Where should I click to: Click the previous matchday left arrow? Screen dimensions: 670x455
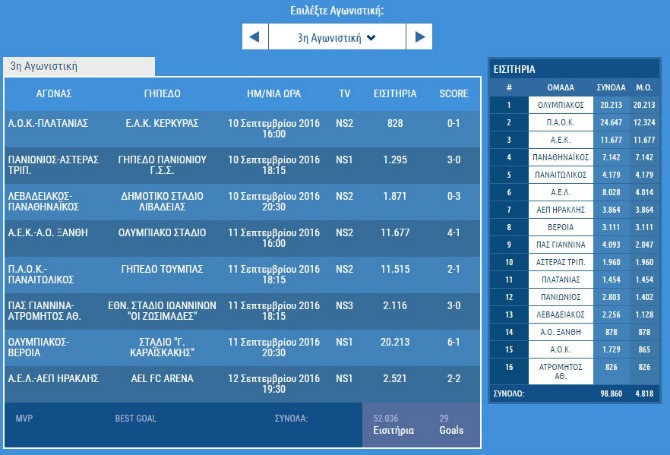[255, 38]
